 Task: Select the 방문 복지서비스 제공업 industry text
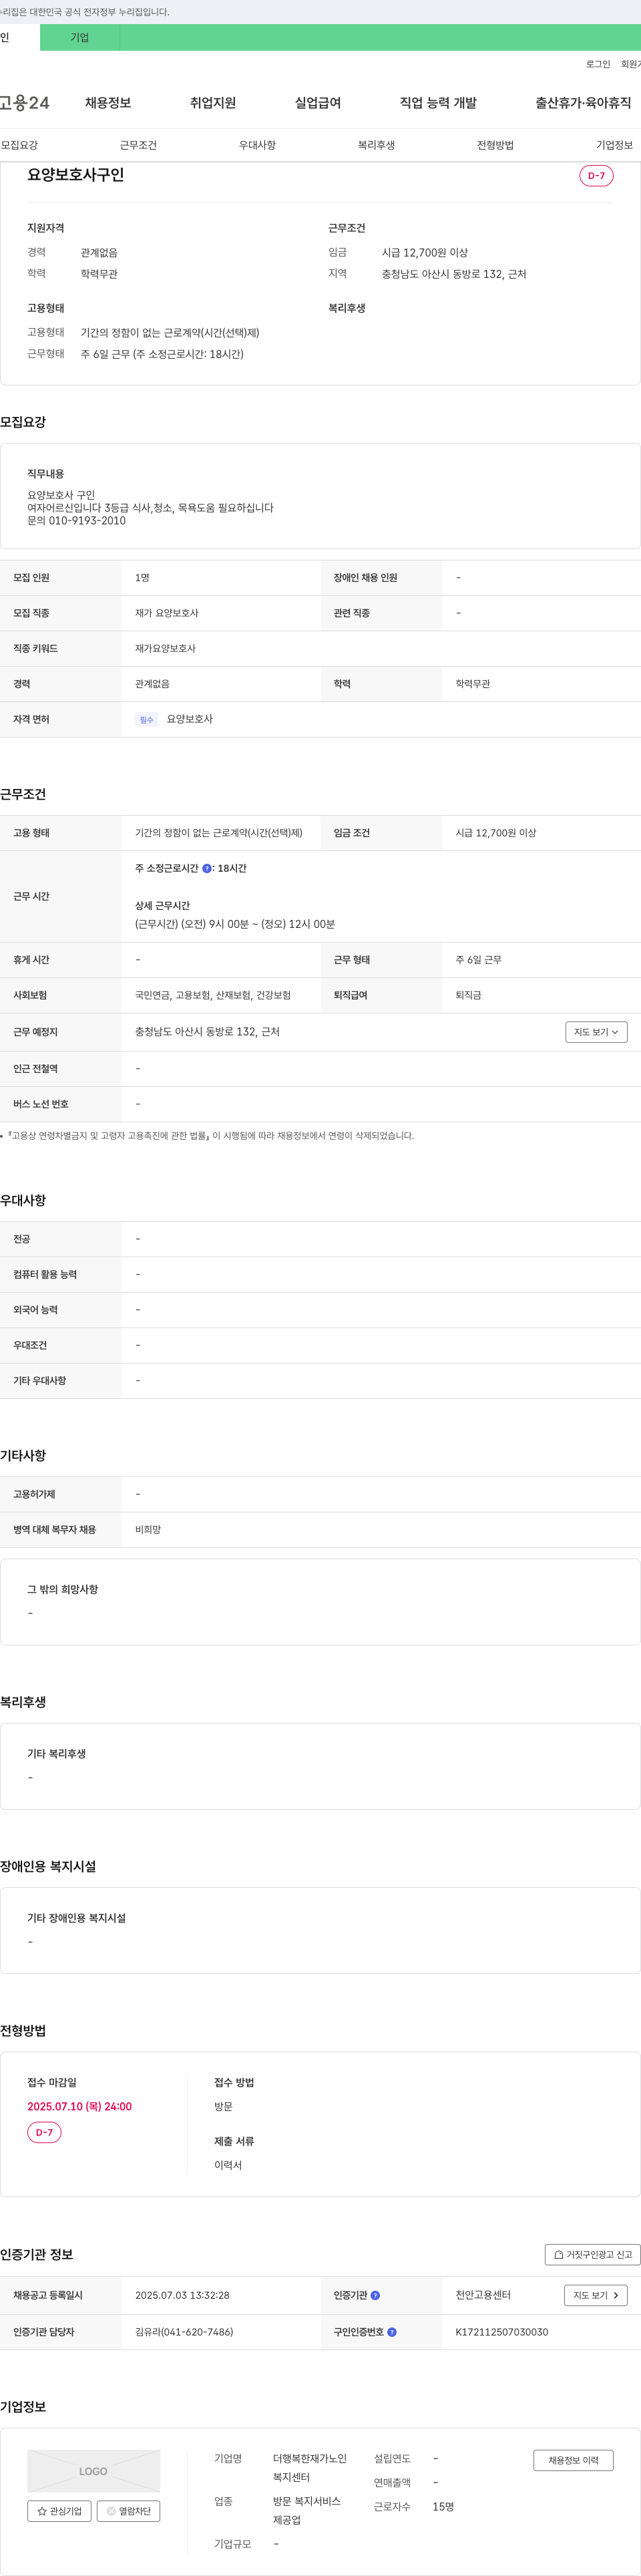point(307,2510)
